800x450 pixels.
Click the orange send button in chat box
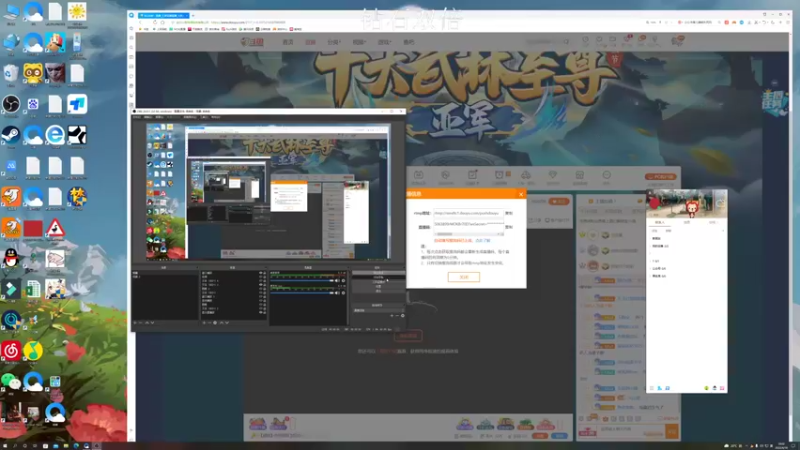tap(672, 432)
